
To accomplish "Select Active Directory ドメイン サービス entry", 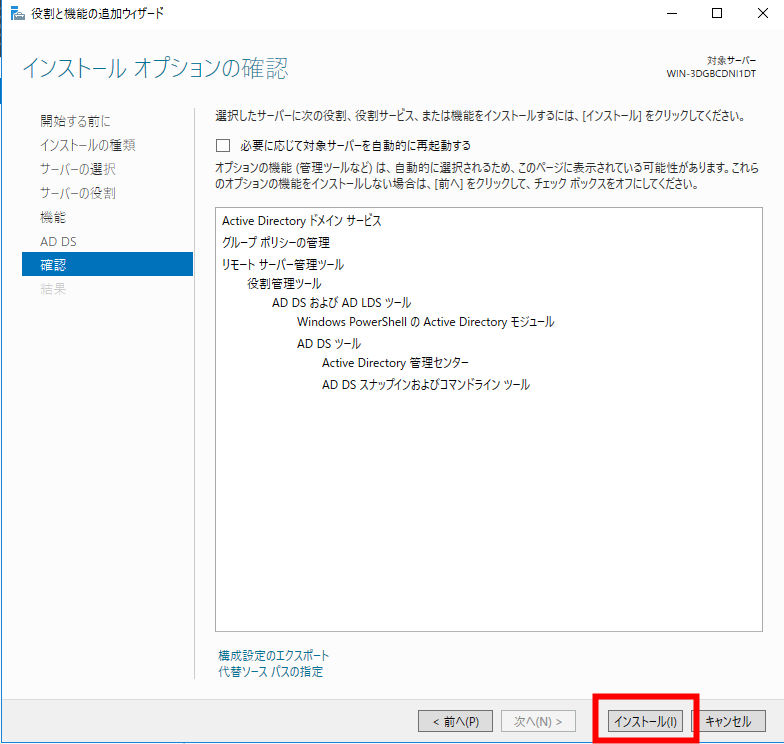I will [302, 220].
